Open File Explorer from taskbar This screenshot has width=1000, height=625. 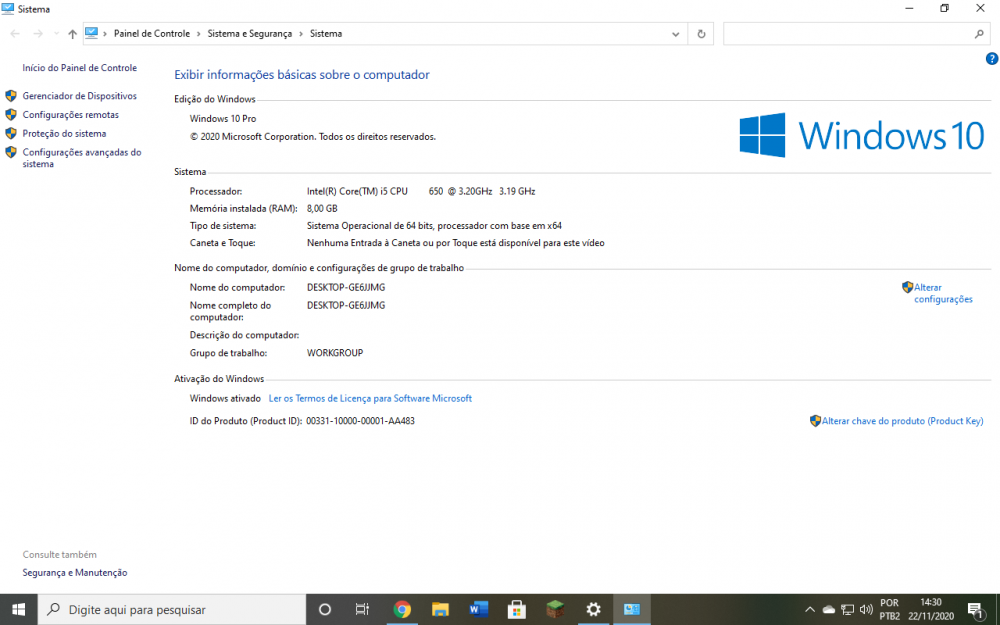[440, 609]
